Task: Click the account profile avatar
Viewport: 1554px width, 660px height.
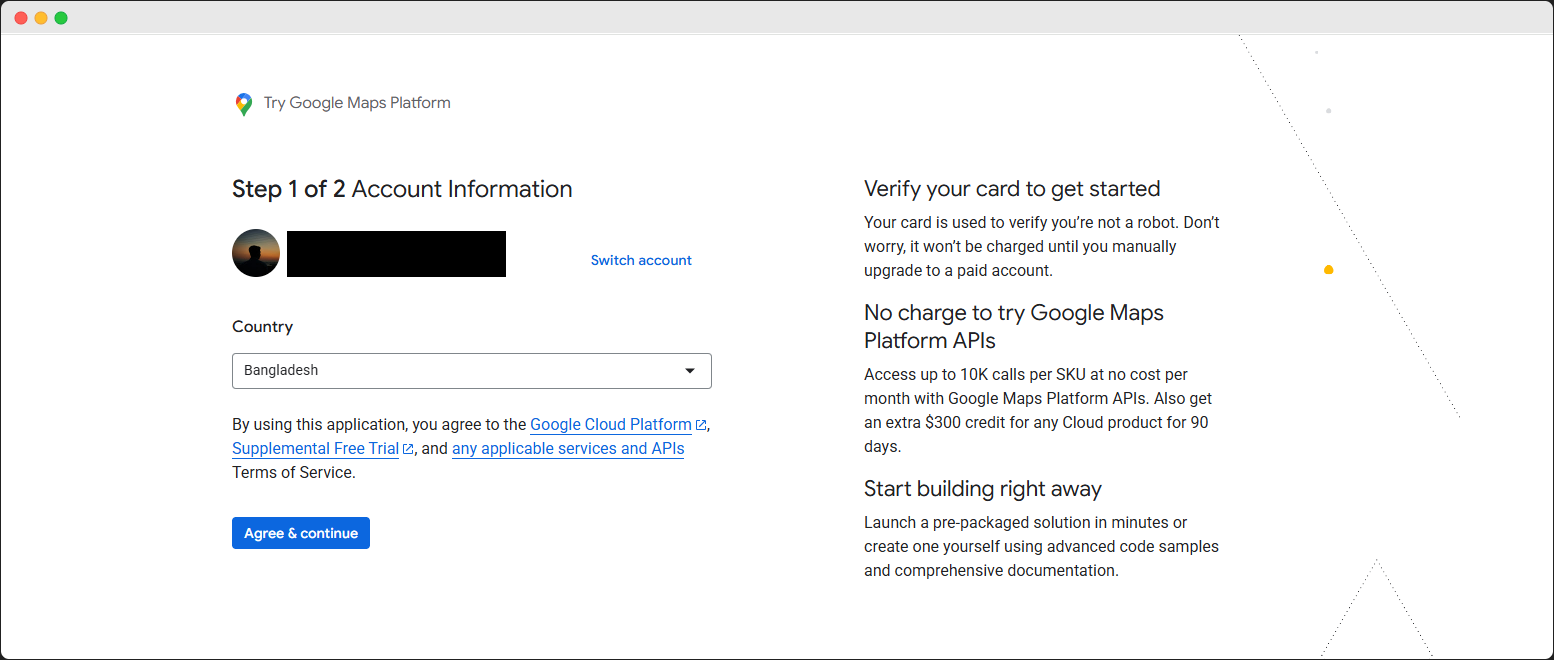Action: (256, 253)
